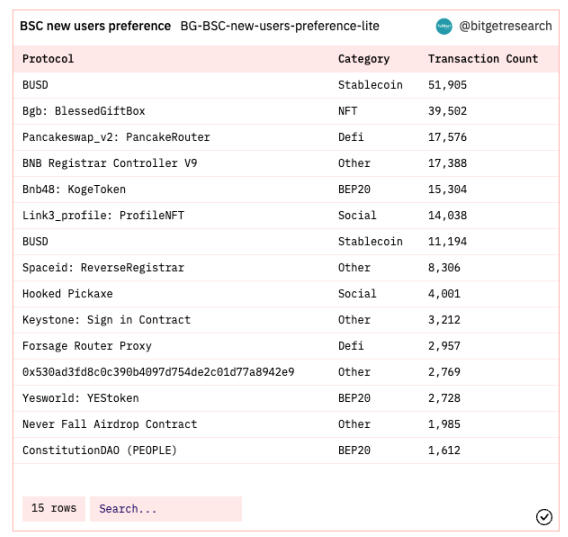
Task: Click BEP20 category in Yesworld row
Action: pos(354,398)
